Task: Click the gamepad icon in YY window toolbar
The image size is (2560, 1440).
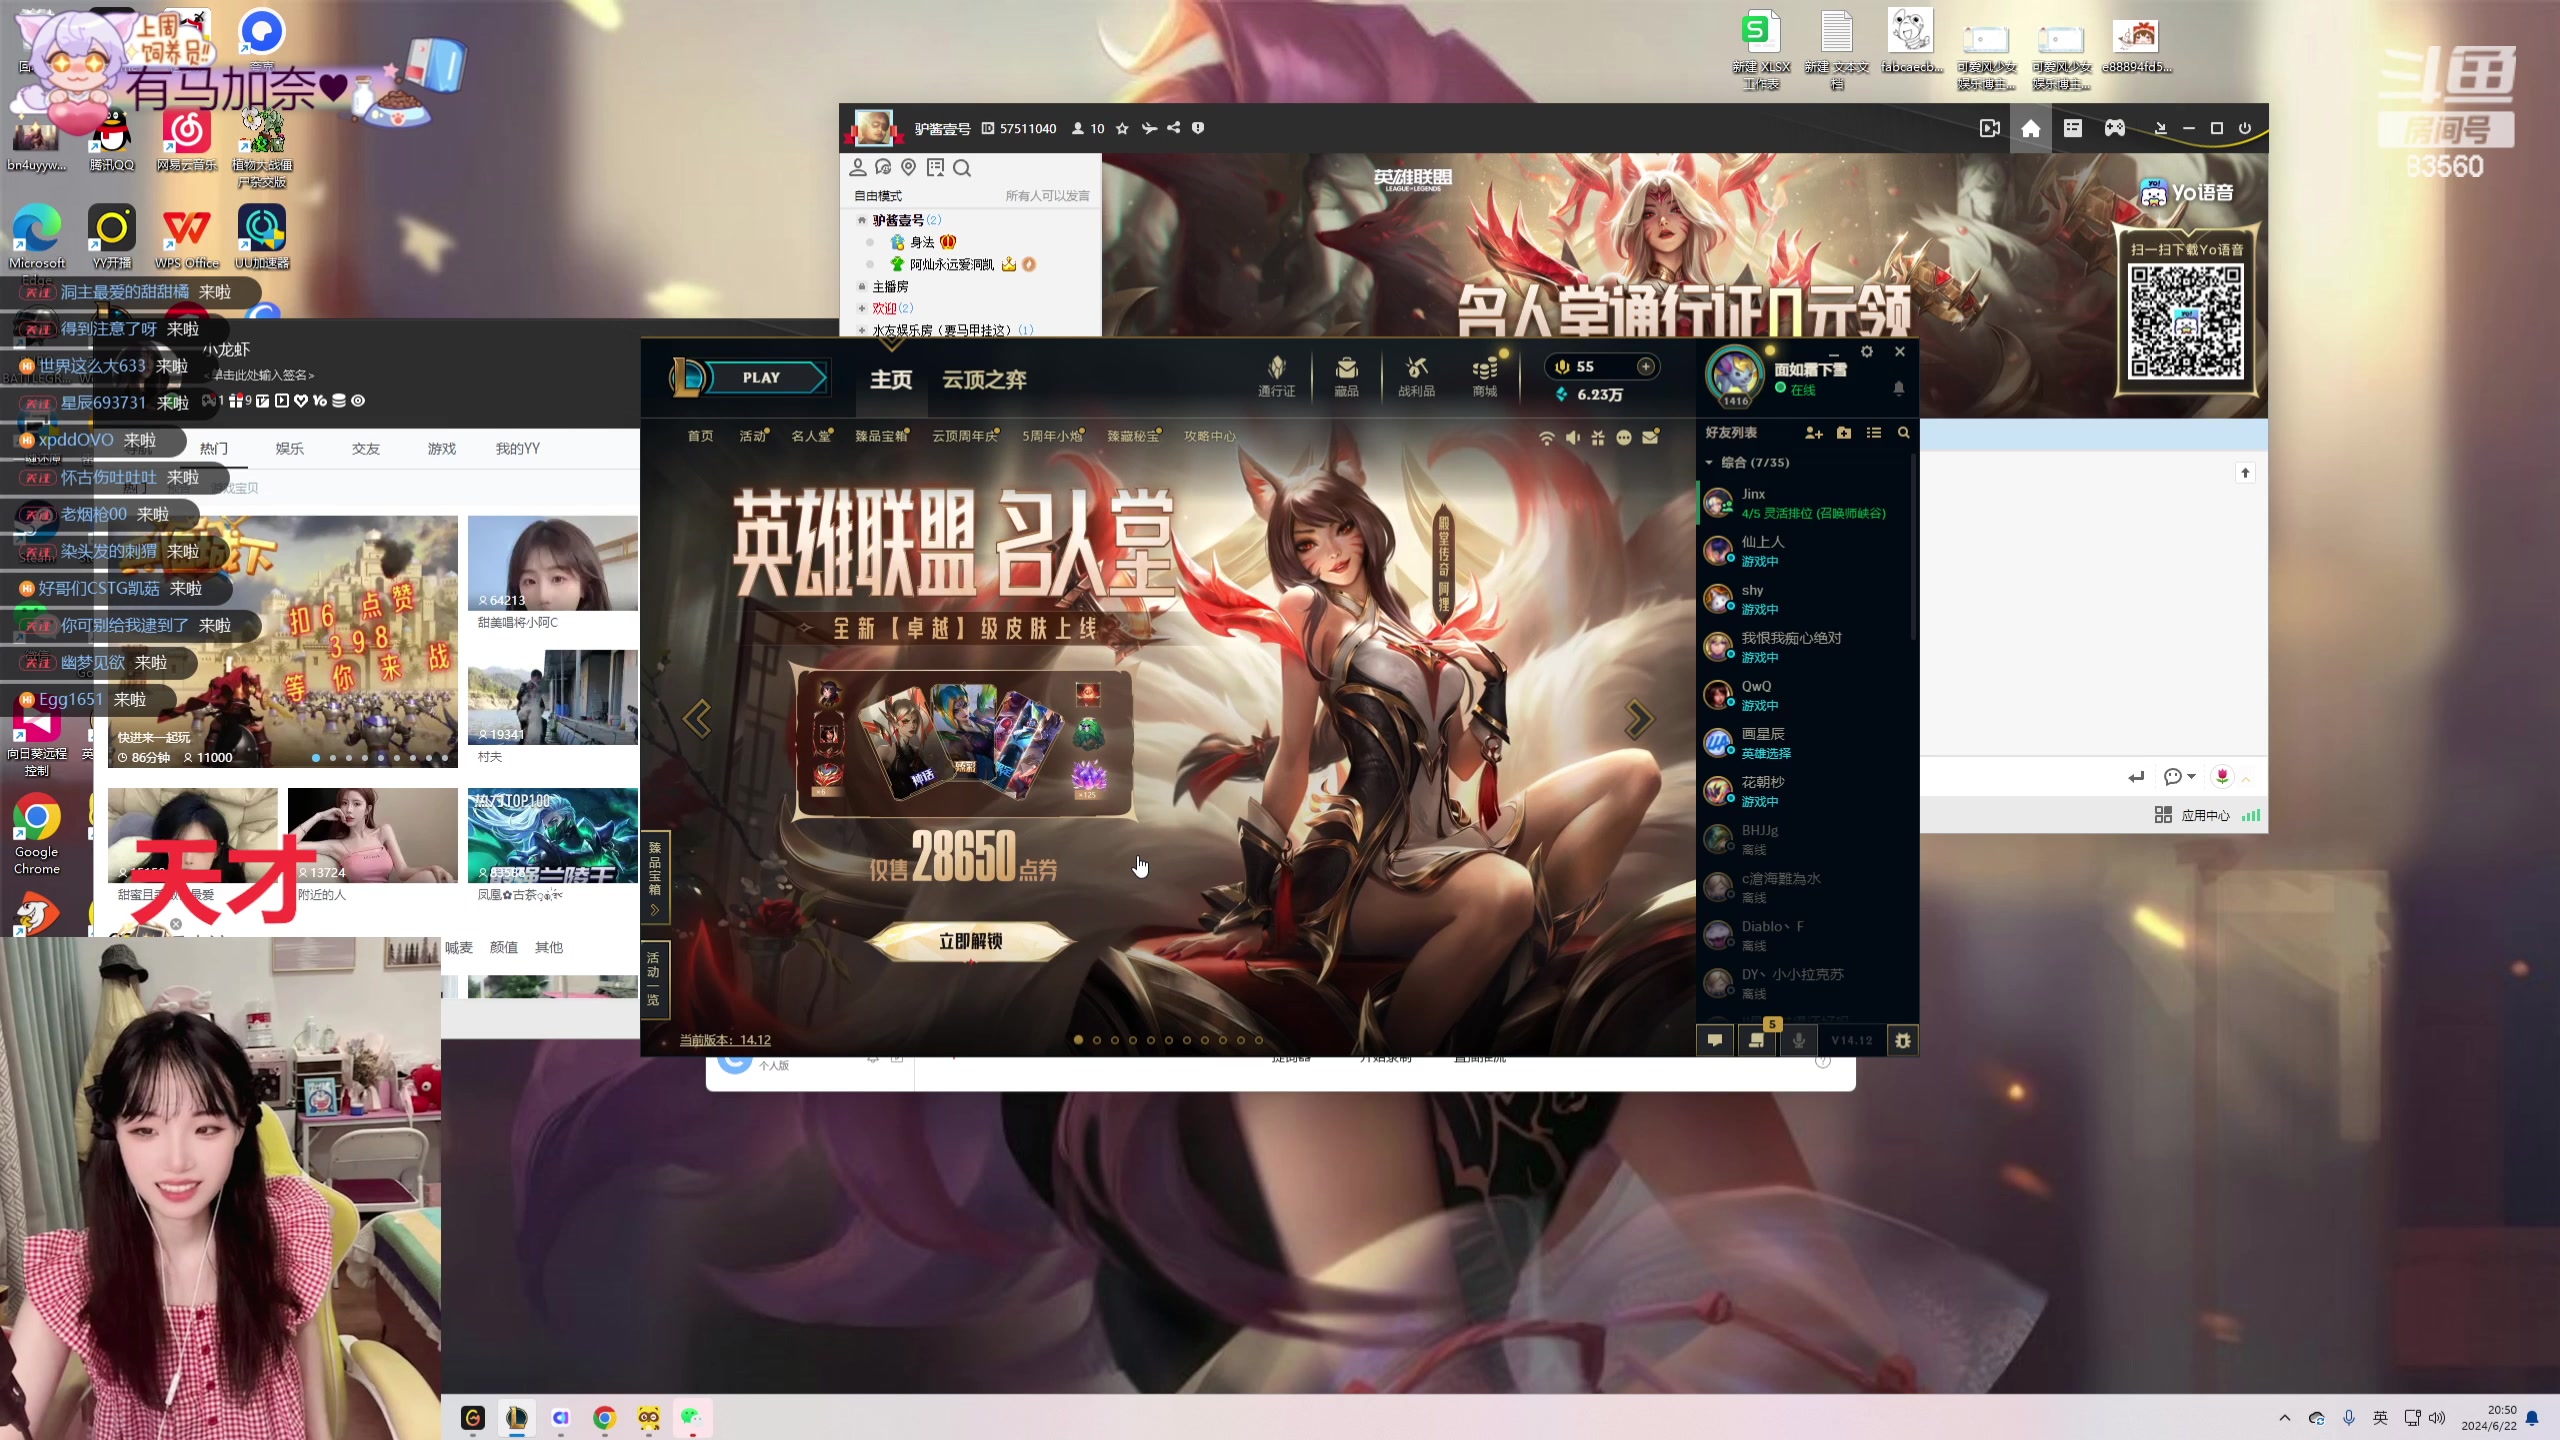Action: (2115, 128)
